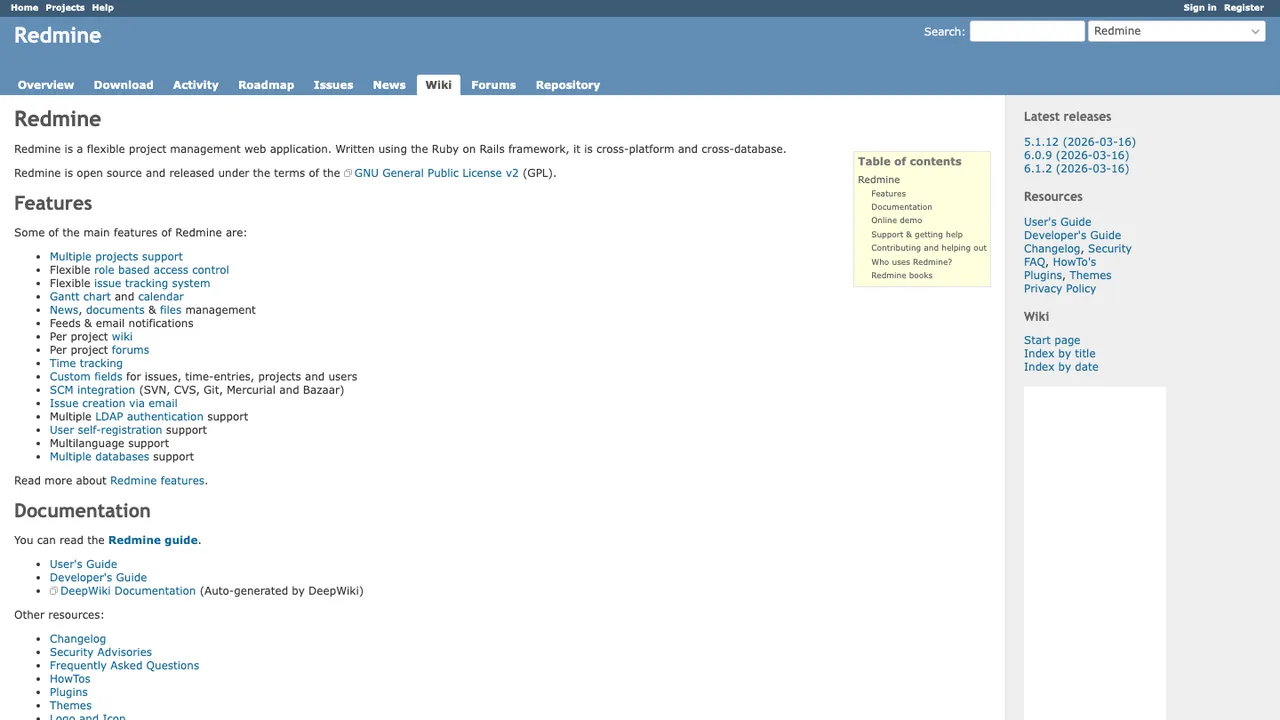Open issue tracking system link

point(152,283)
